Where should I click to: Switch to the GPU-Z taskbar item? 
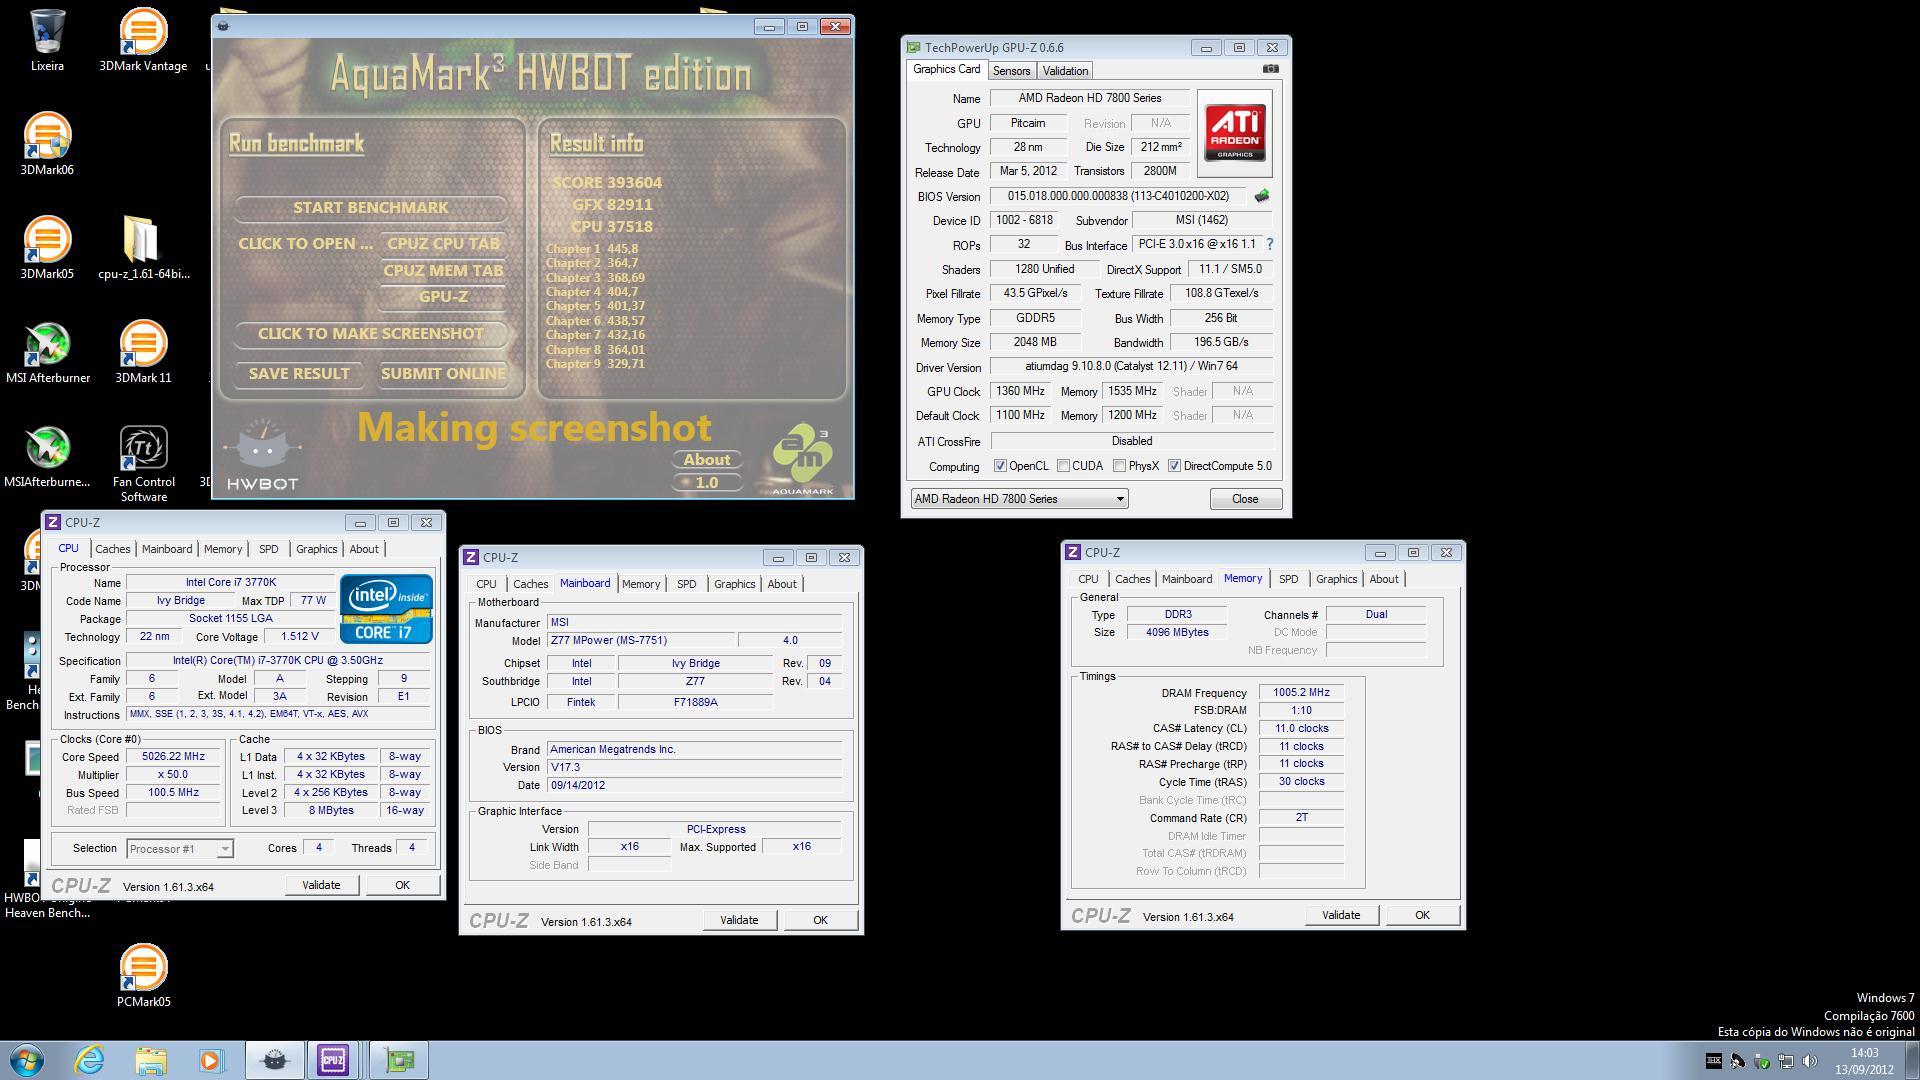[399, 1060]
